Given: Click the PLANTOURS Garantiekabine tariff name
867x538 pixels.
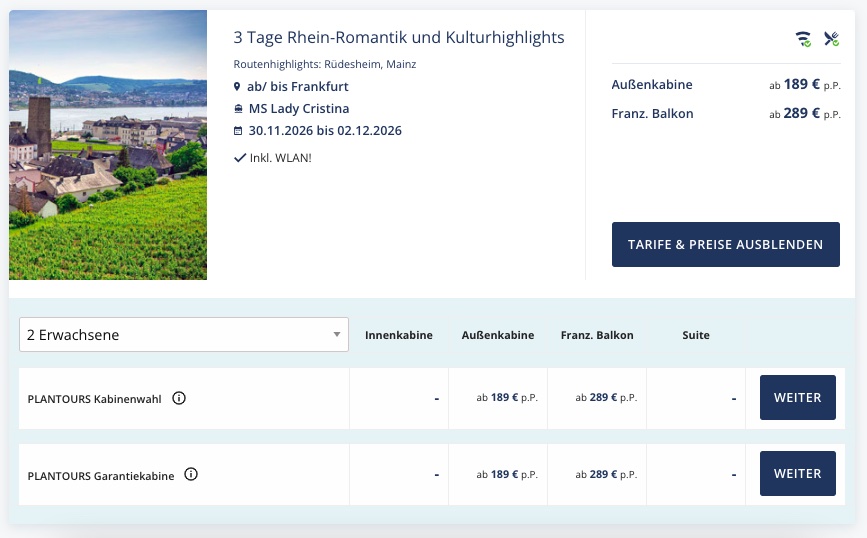Looking at the screenshot, I should [101, 476].
